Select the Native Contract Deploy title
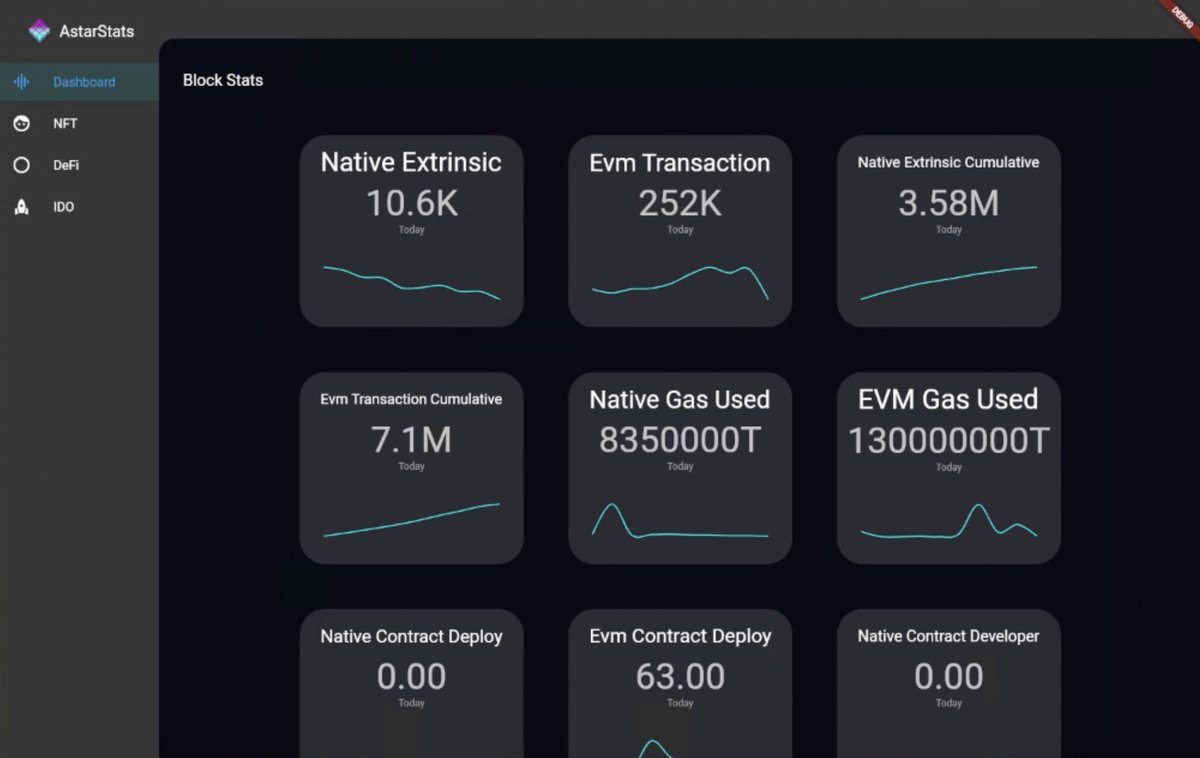 (411, 636)
